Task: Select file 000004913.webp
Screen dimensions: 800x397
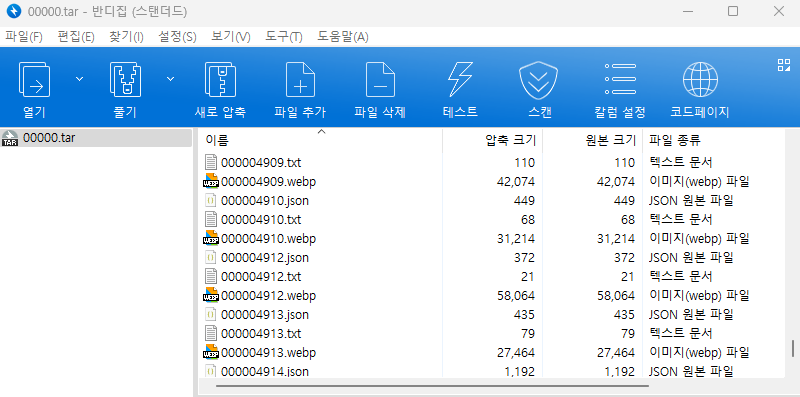Action: coord(268,353)
